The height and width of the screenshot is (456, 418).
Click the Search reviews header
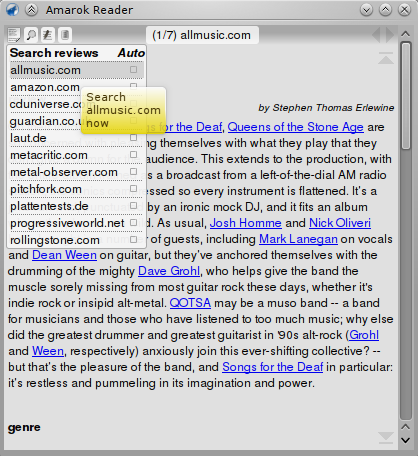click(x=54, y=53)
